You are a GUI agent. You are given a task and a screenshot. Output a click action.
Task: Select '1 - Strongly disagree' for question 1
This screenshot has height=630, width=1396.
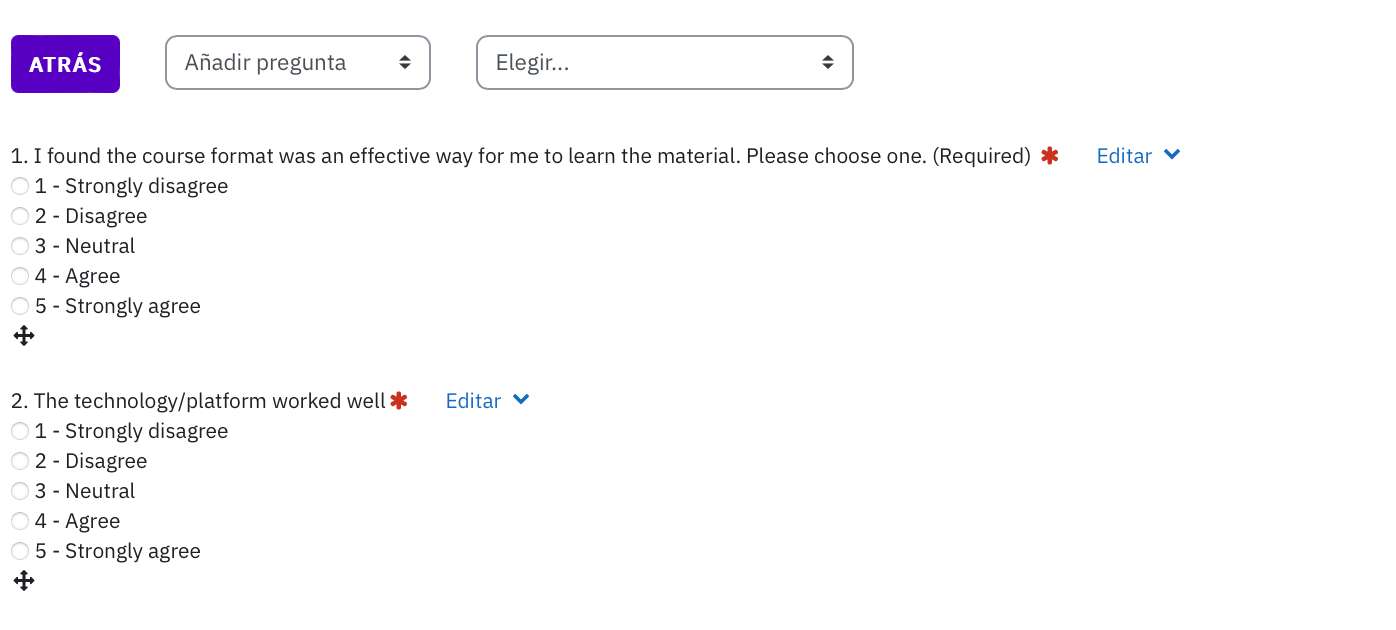tap(20, 186)
